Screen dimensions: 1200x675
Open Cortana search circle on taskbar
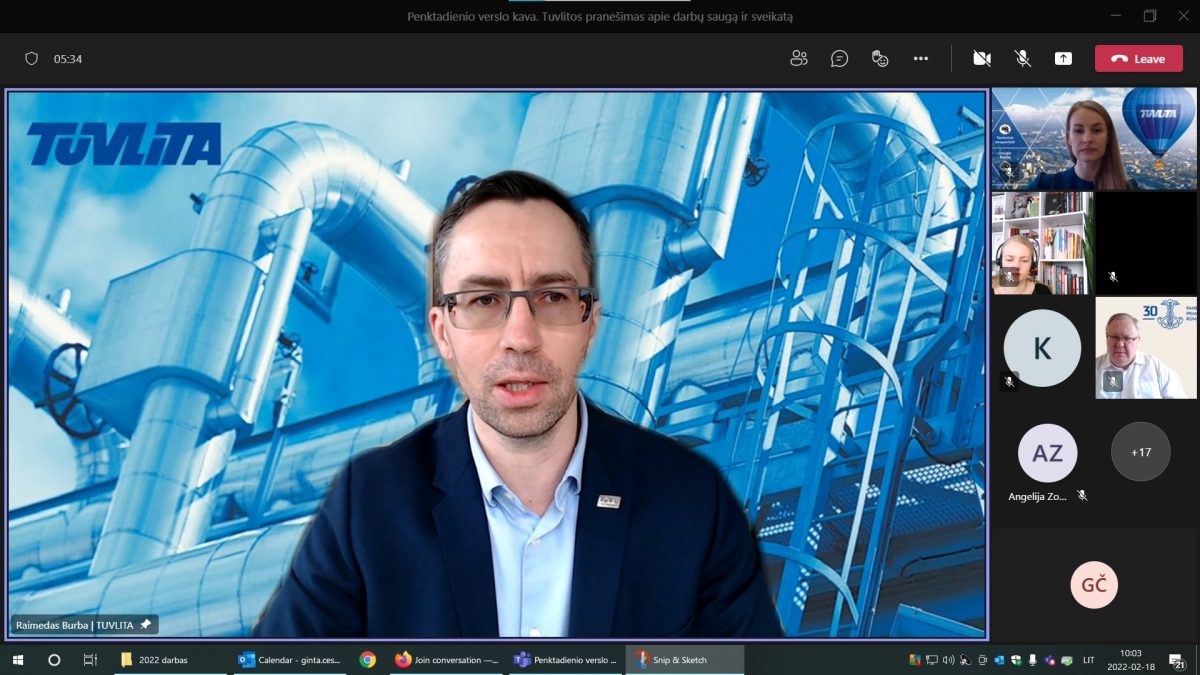pos(54,660)
